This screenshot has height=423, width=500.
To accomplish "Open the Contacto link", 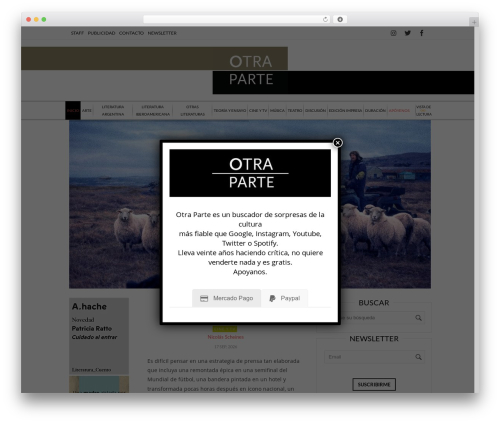I will pos(131,33).
